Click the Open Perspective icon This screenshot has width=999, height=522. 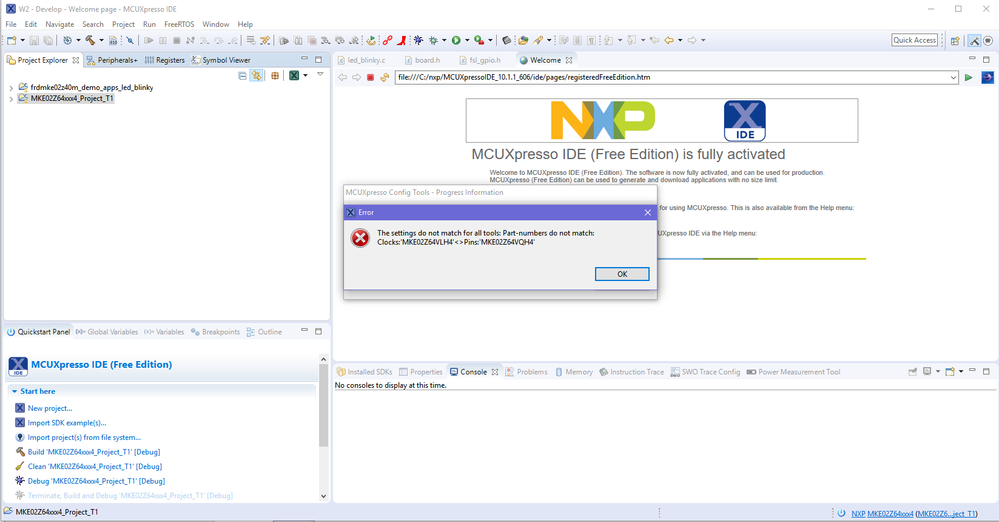click(955, 40)
